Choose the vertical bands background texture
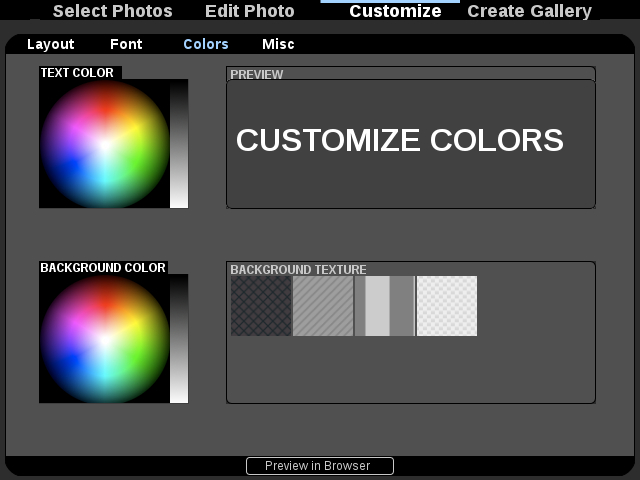 click(x=385, y=306)
